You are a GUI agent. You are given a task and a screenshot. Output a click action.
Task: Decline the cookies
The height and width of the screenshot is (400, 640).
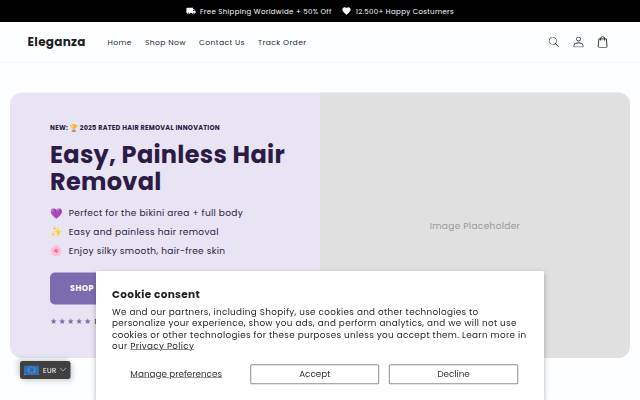pyautogui.click(x=453, y=374)
